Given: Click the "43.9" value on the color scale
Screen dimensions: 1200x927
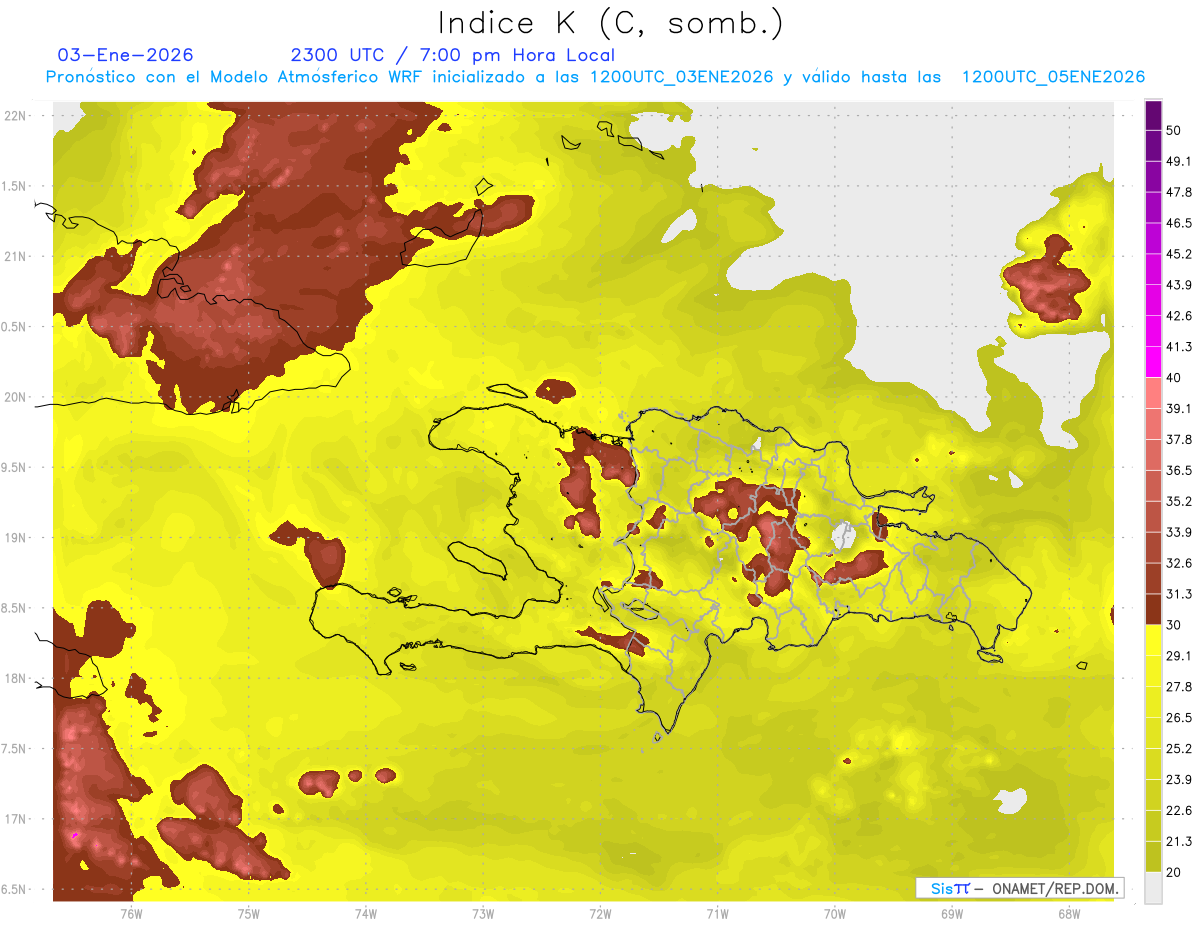Looking at the screenshot, I should tap(1179, 285).
